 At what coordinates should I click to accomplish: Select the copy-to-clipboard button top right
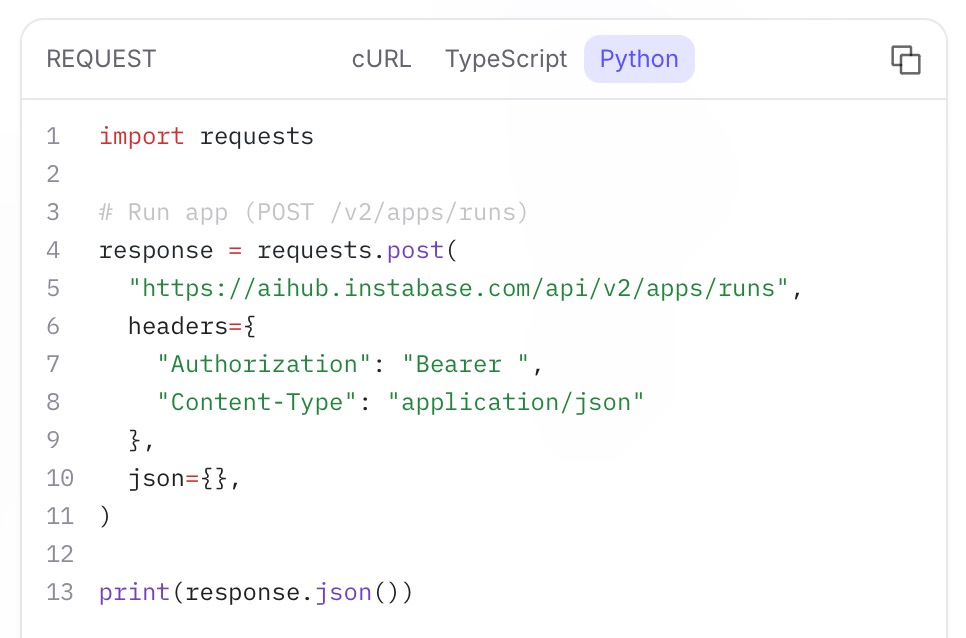click(905, 59)
